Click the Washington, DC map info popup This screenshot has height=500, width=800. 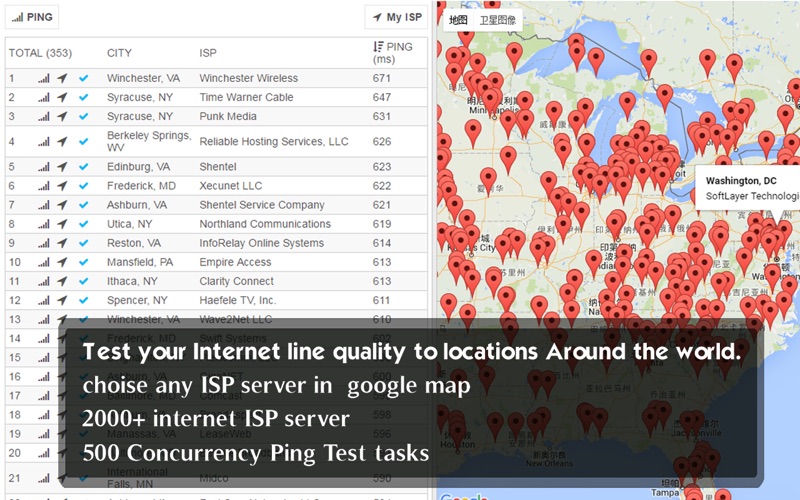pyautogui.click(x=747, y=189)
